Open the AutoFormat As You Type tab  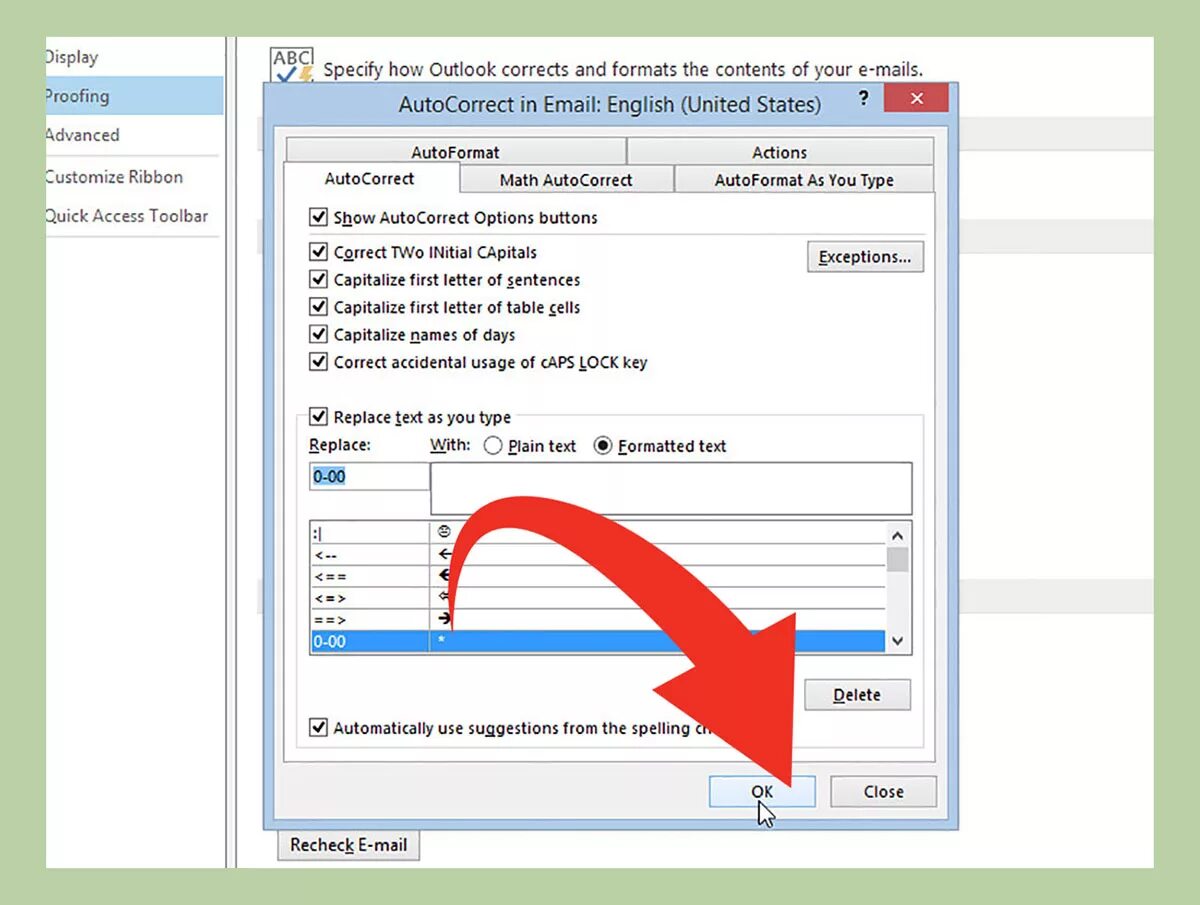click(x=804, y=180)
